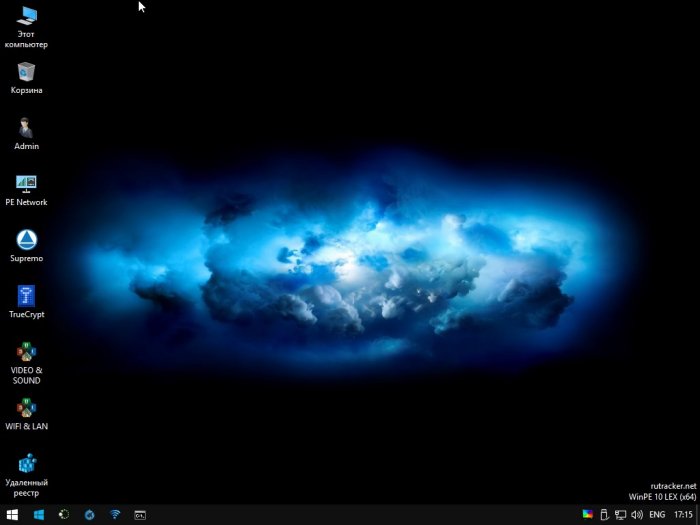Viewport: 700px width, 525px height.
Task: Open the VIDEO & SOUND shortcut
Action: 26,352
